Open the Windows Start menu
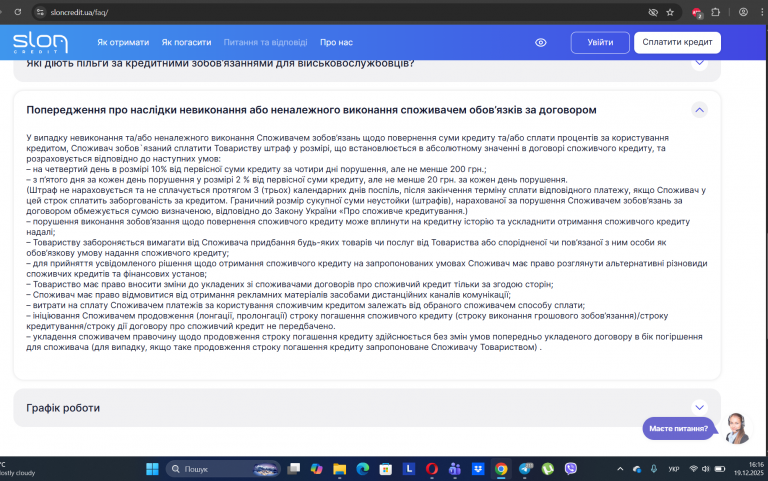Screen dimensions: 768x481 click(x=152, y=469)
